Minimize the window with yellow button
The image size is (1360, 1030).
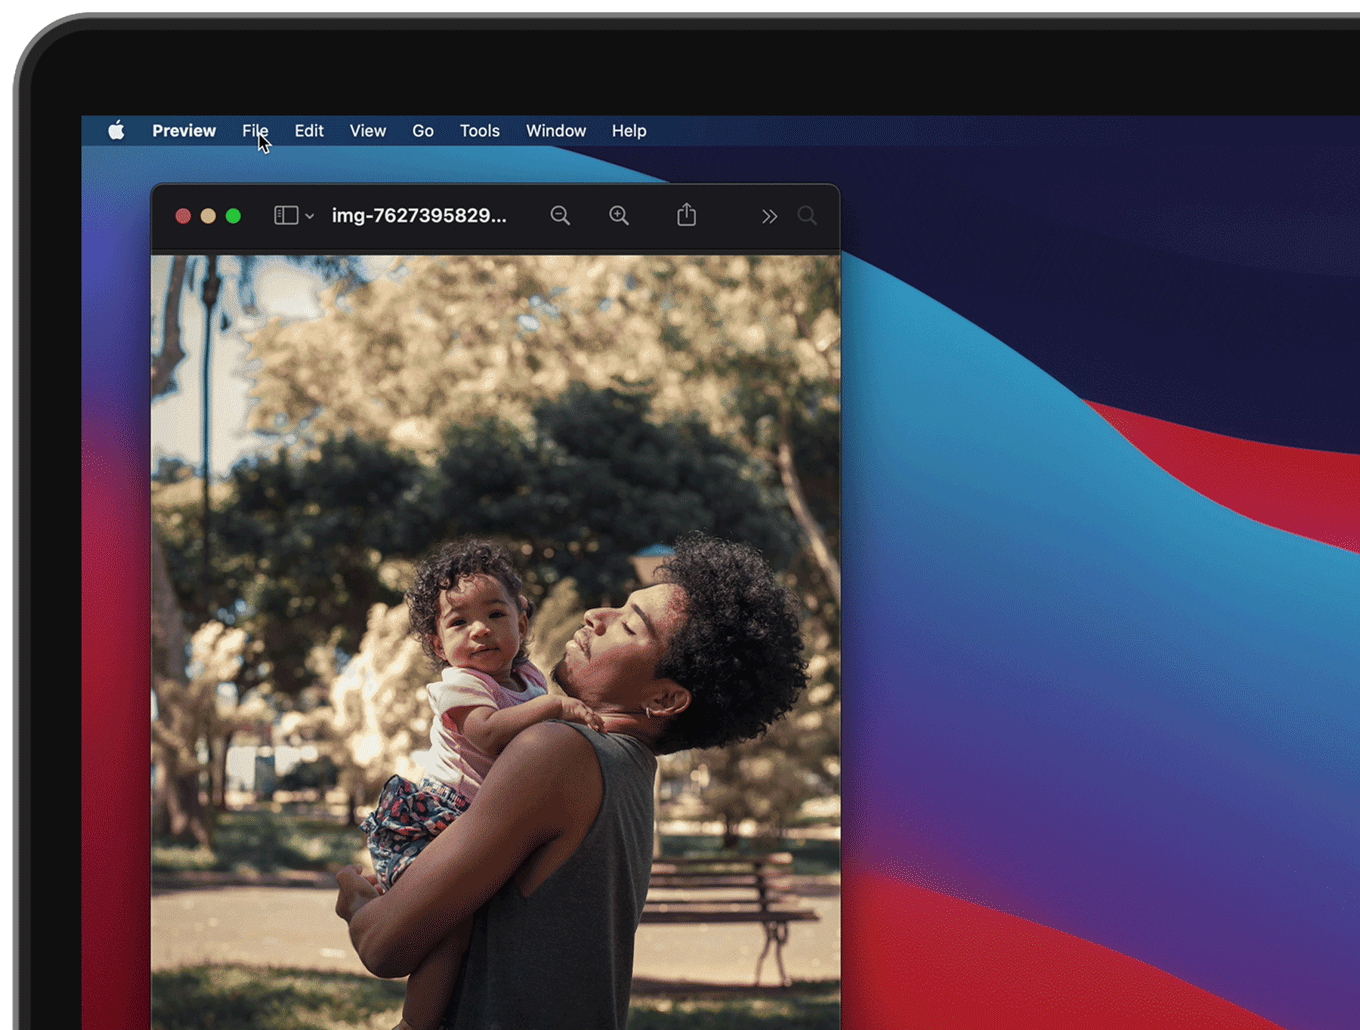[x=208, y=216]
